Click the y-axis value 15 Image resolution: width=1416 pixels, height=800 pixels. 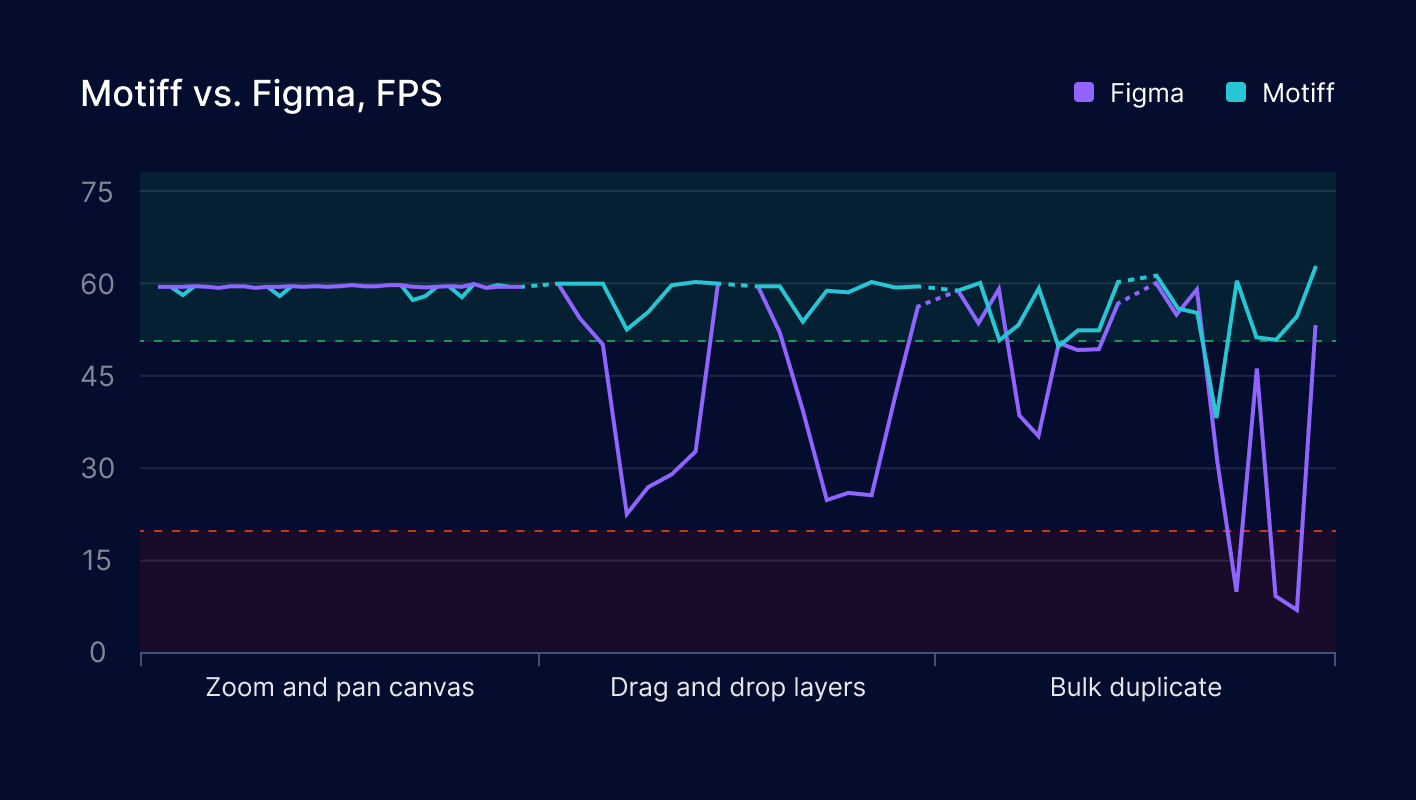pyautogui.click(x=98, y=561)
